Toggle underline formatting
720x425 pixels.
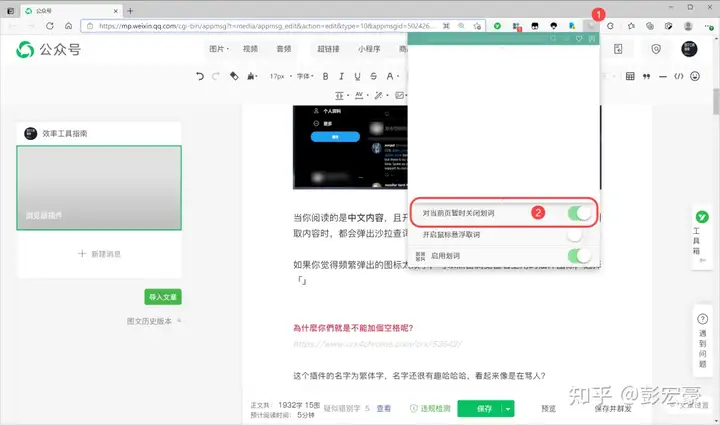click(357, 76)
